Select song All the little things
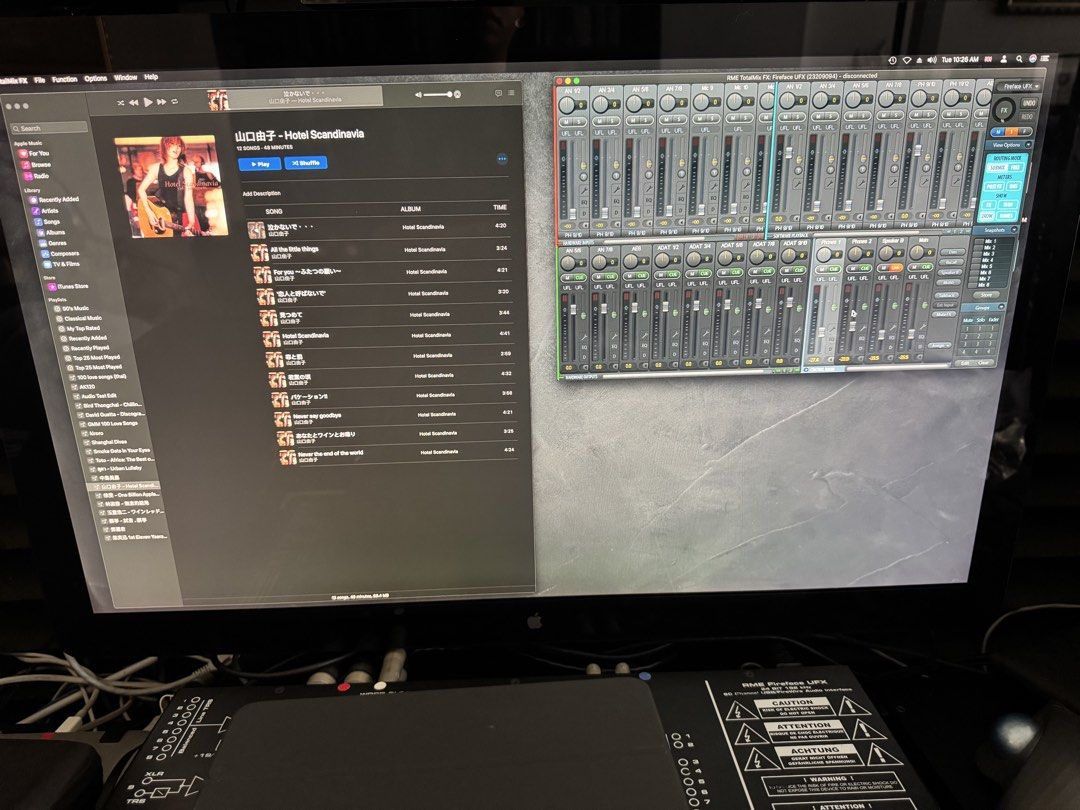1080x810 pixels. (x=380, y=251)
